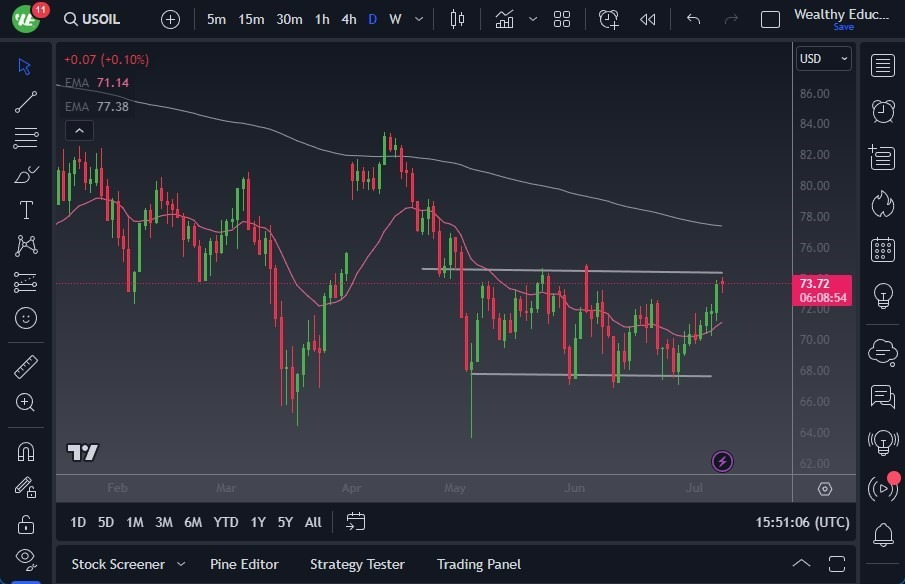
Task: Set date range to YTD
Action: pos(226,522)
